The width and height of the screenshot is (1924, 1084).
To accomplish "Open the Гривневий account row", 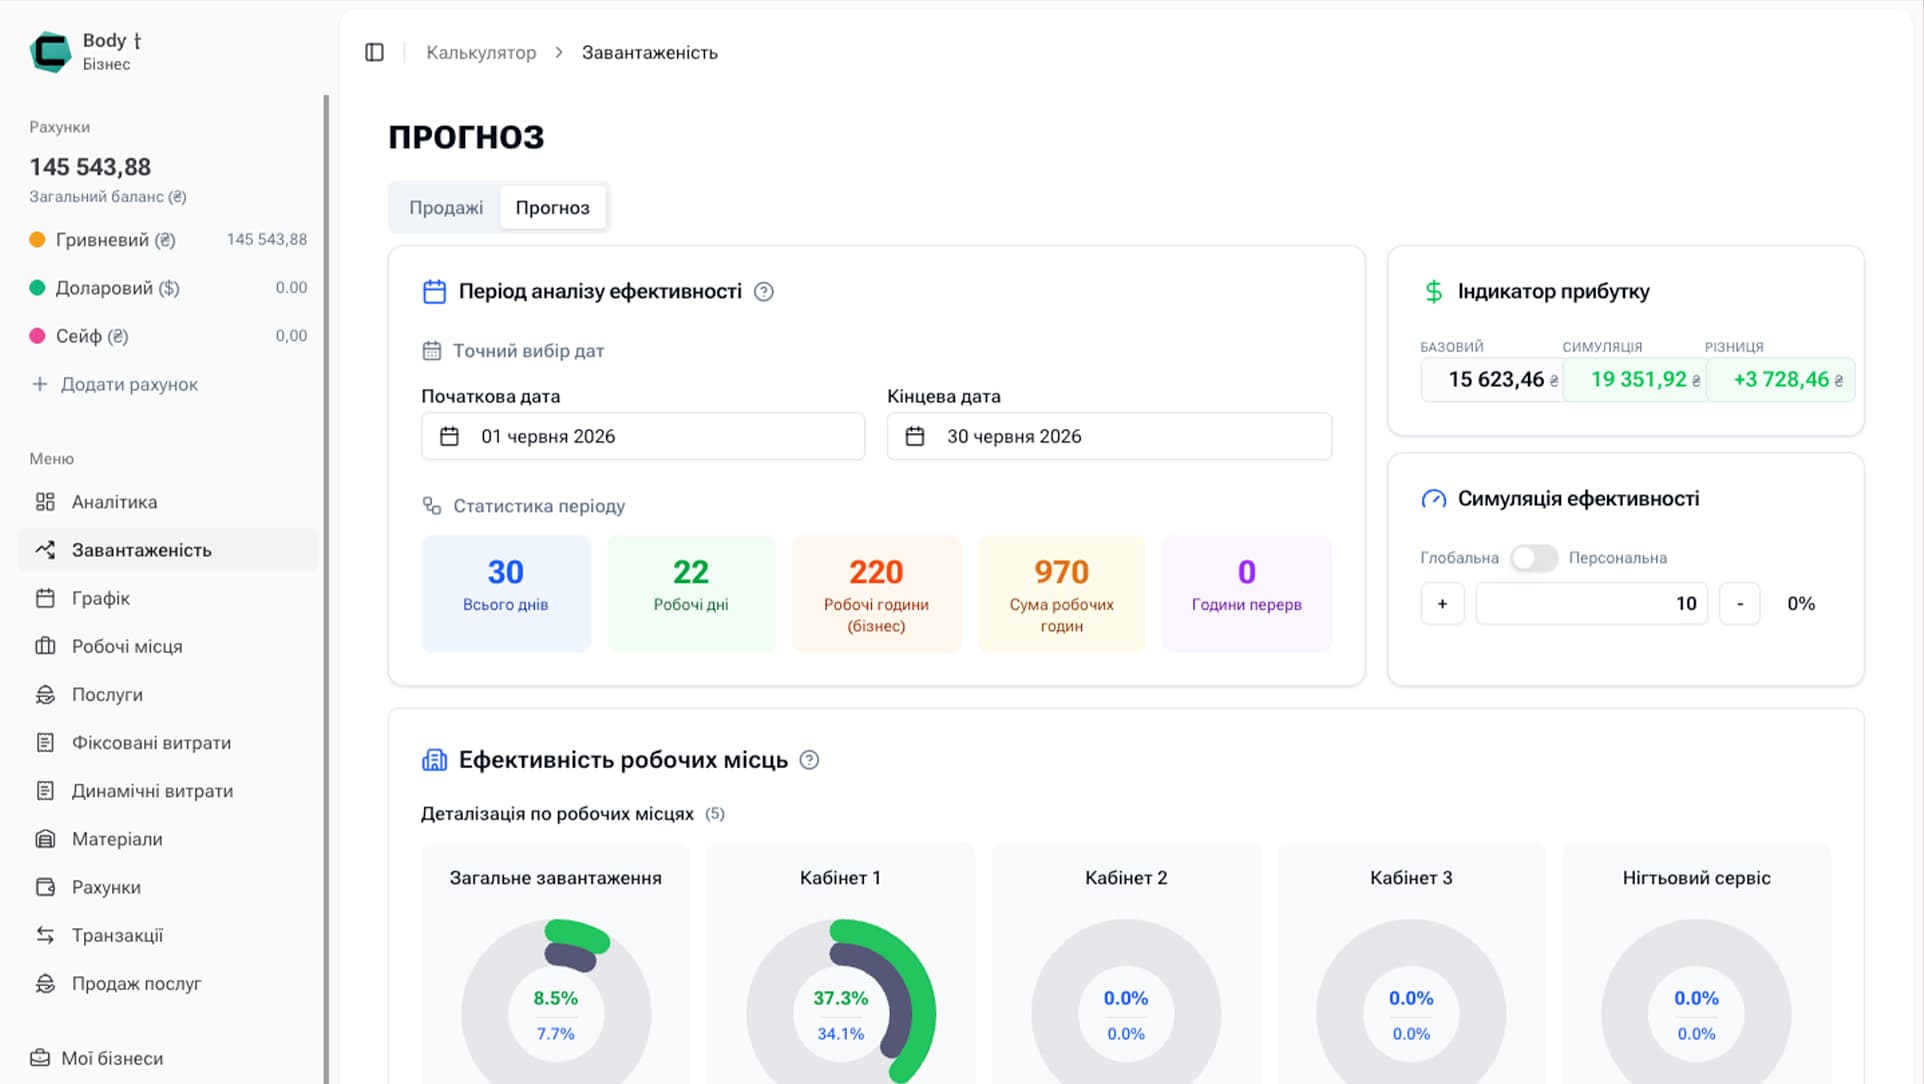I will (168, 240).
